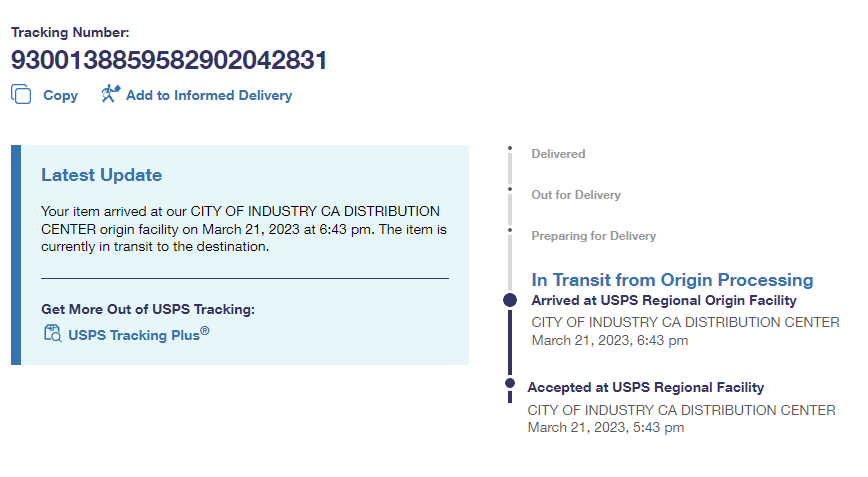
Task: Click the Delivered status label
Action: [558, 154]
